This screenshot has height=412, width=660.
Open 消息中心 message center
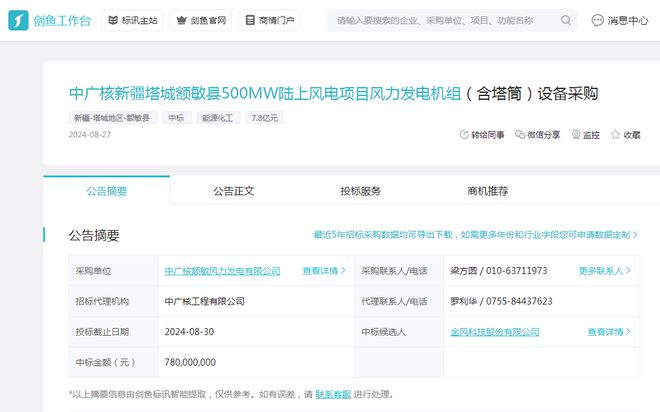(620, 20)
